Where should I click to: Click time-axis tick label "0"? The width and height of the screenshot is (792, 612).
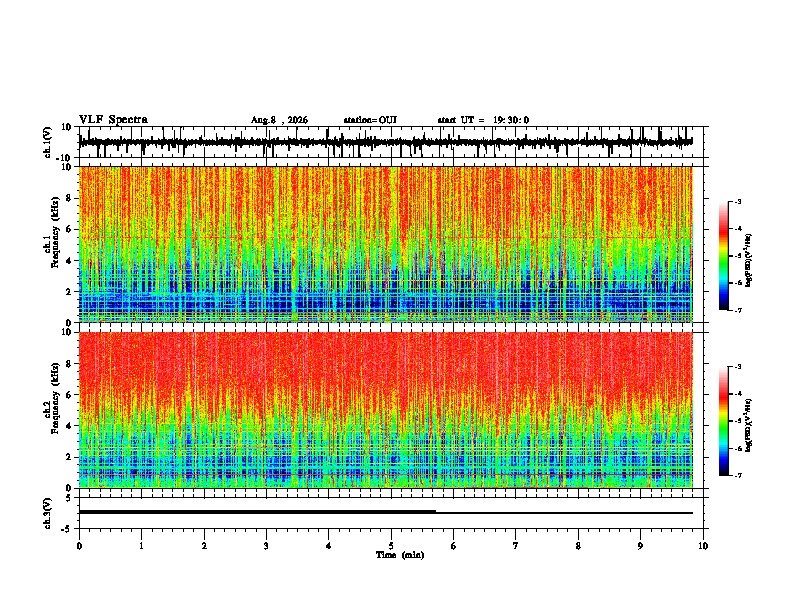[x=79, y=546]
